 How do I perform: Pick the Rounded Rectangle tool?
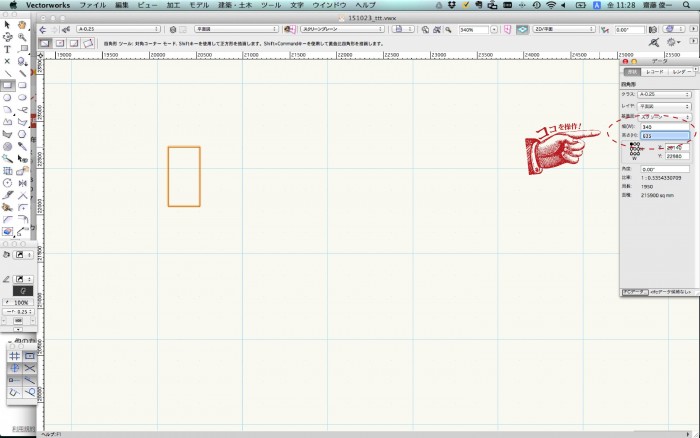pos(21,85)
